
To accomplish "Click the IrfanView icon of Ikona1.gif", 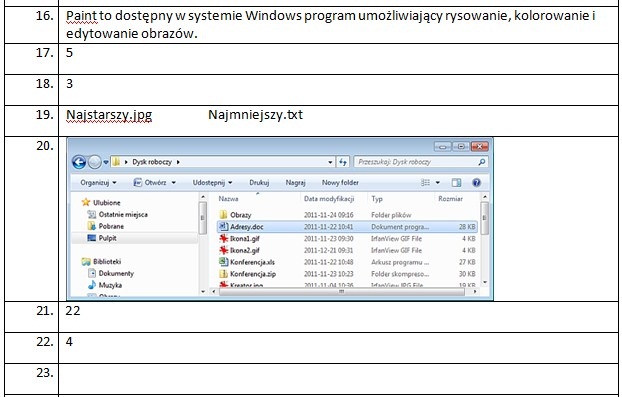I will [224, 238].
